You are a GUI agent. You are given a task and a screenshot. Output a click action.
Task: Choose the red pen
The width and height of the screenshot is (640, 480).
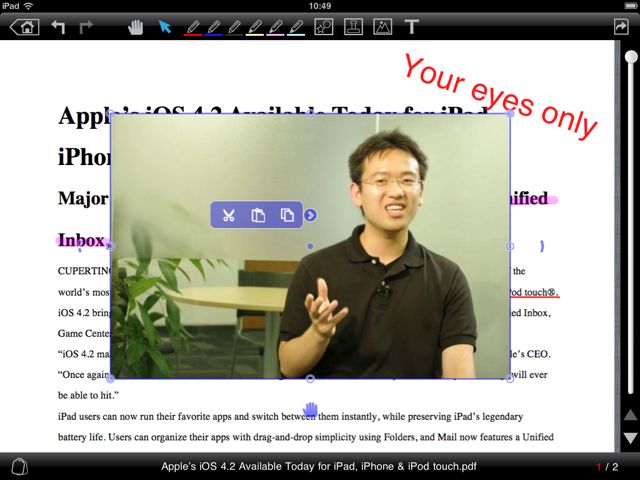(x=193, y=28)
